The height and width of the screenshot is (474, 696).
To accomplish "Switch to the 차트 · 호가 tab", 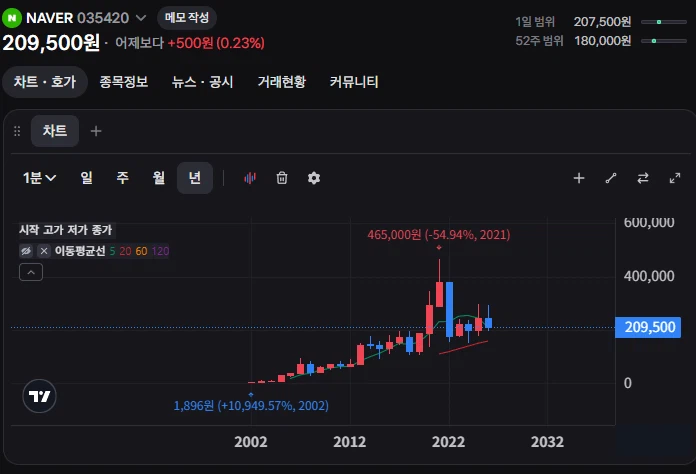I will tap(45, 82).
